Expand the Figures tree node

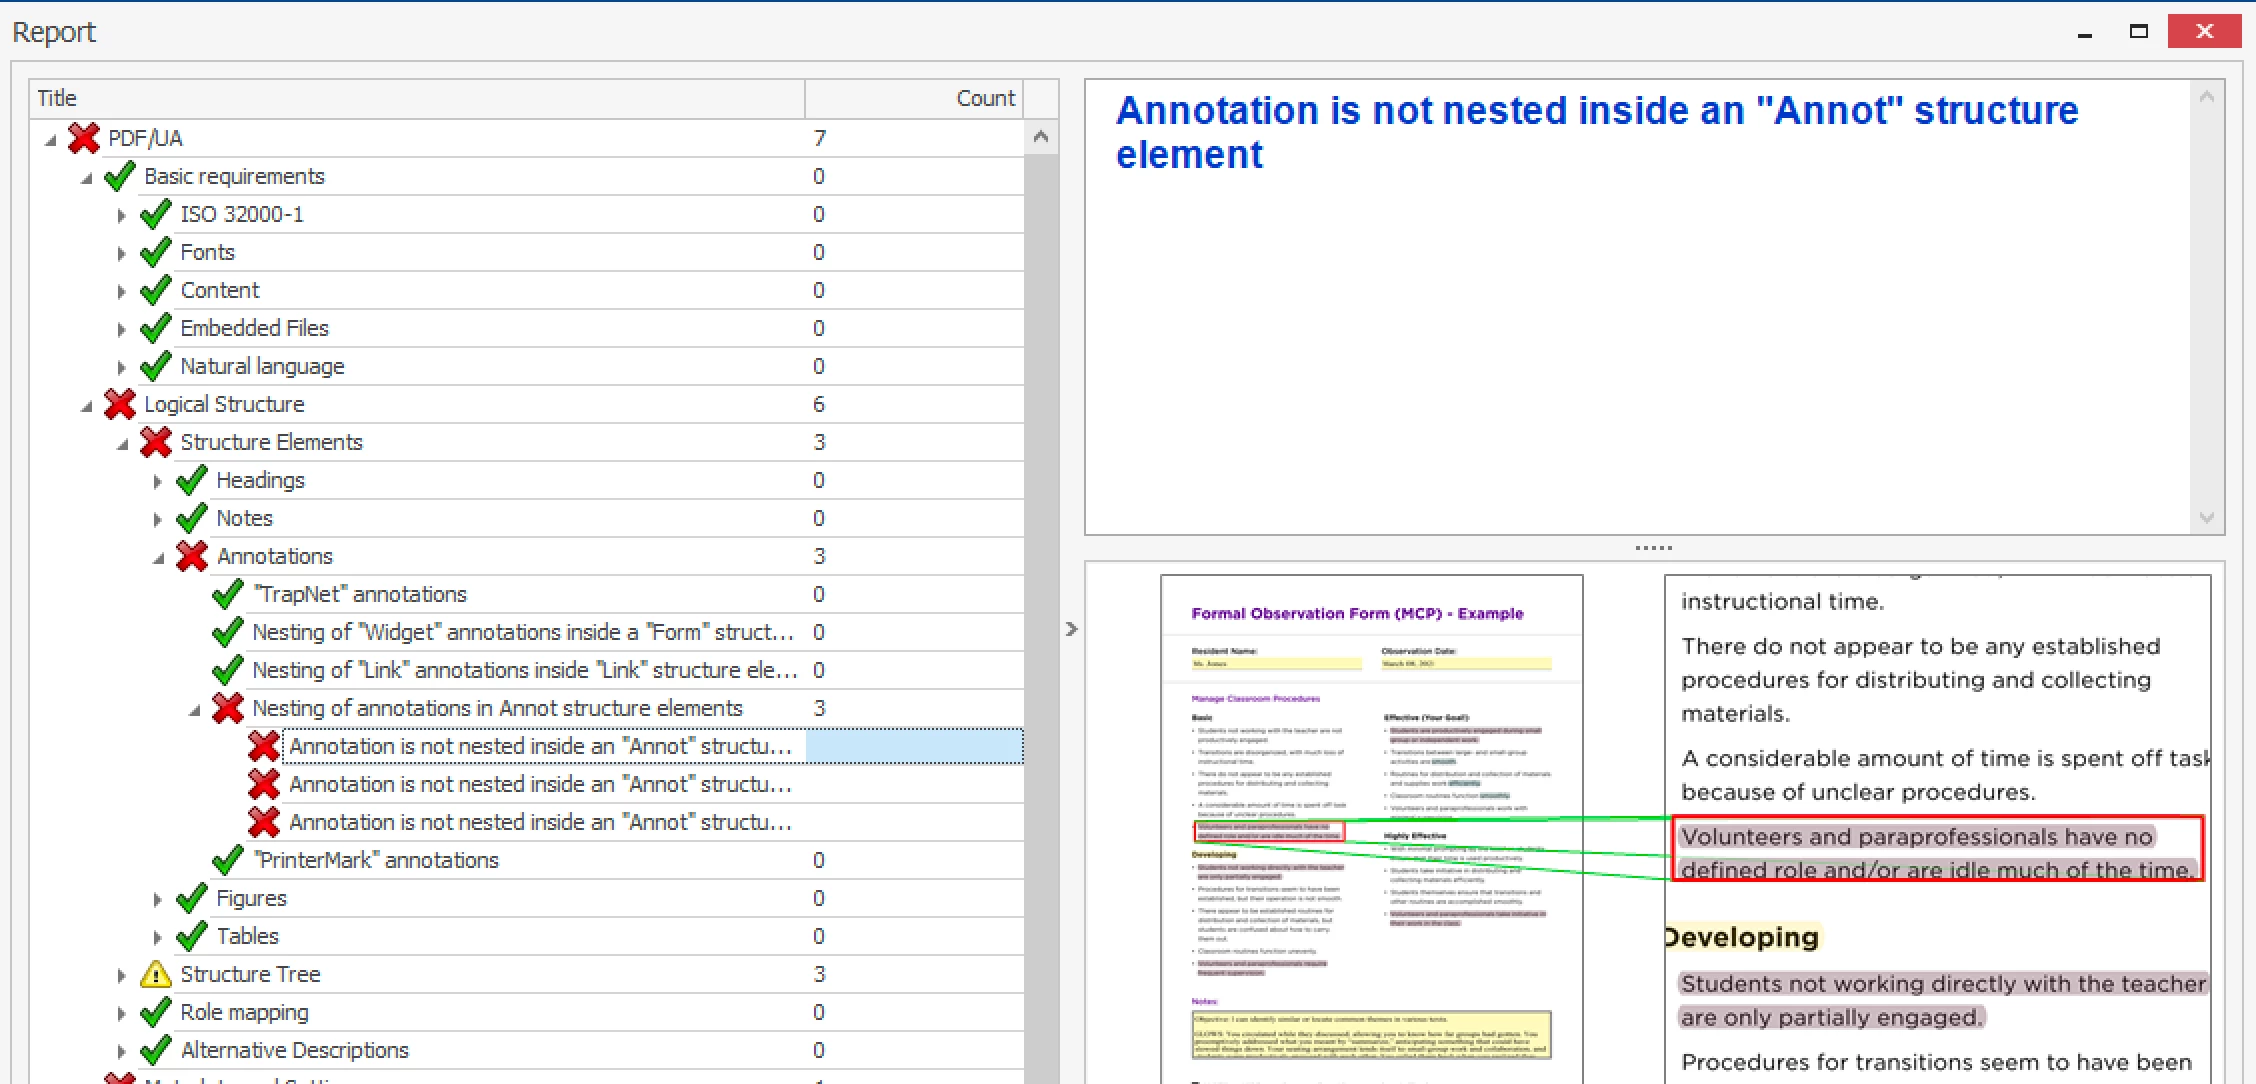[x=157, y=899]
